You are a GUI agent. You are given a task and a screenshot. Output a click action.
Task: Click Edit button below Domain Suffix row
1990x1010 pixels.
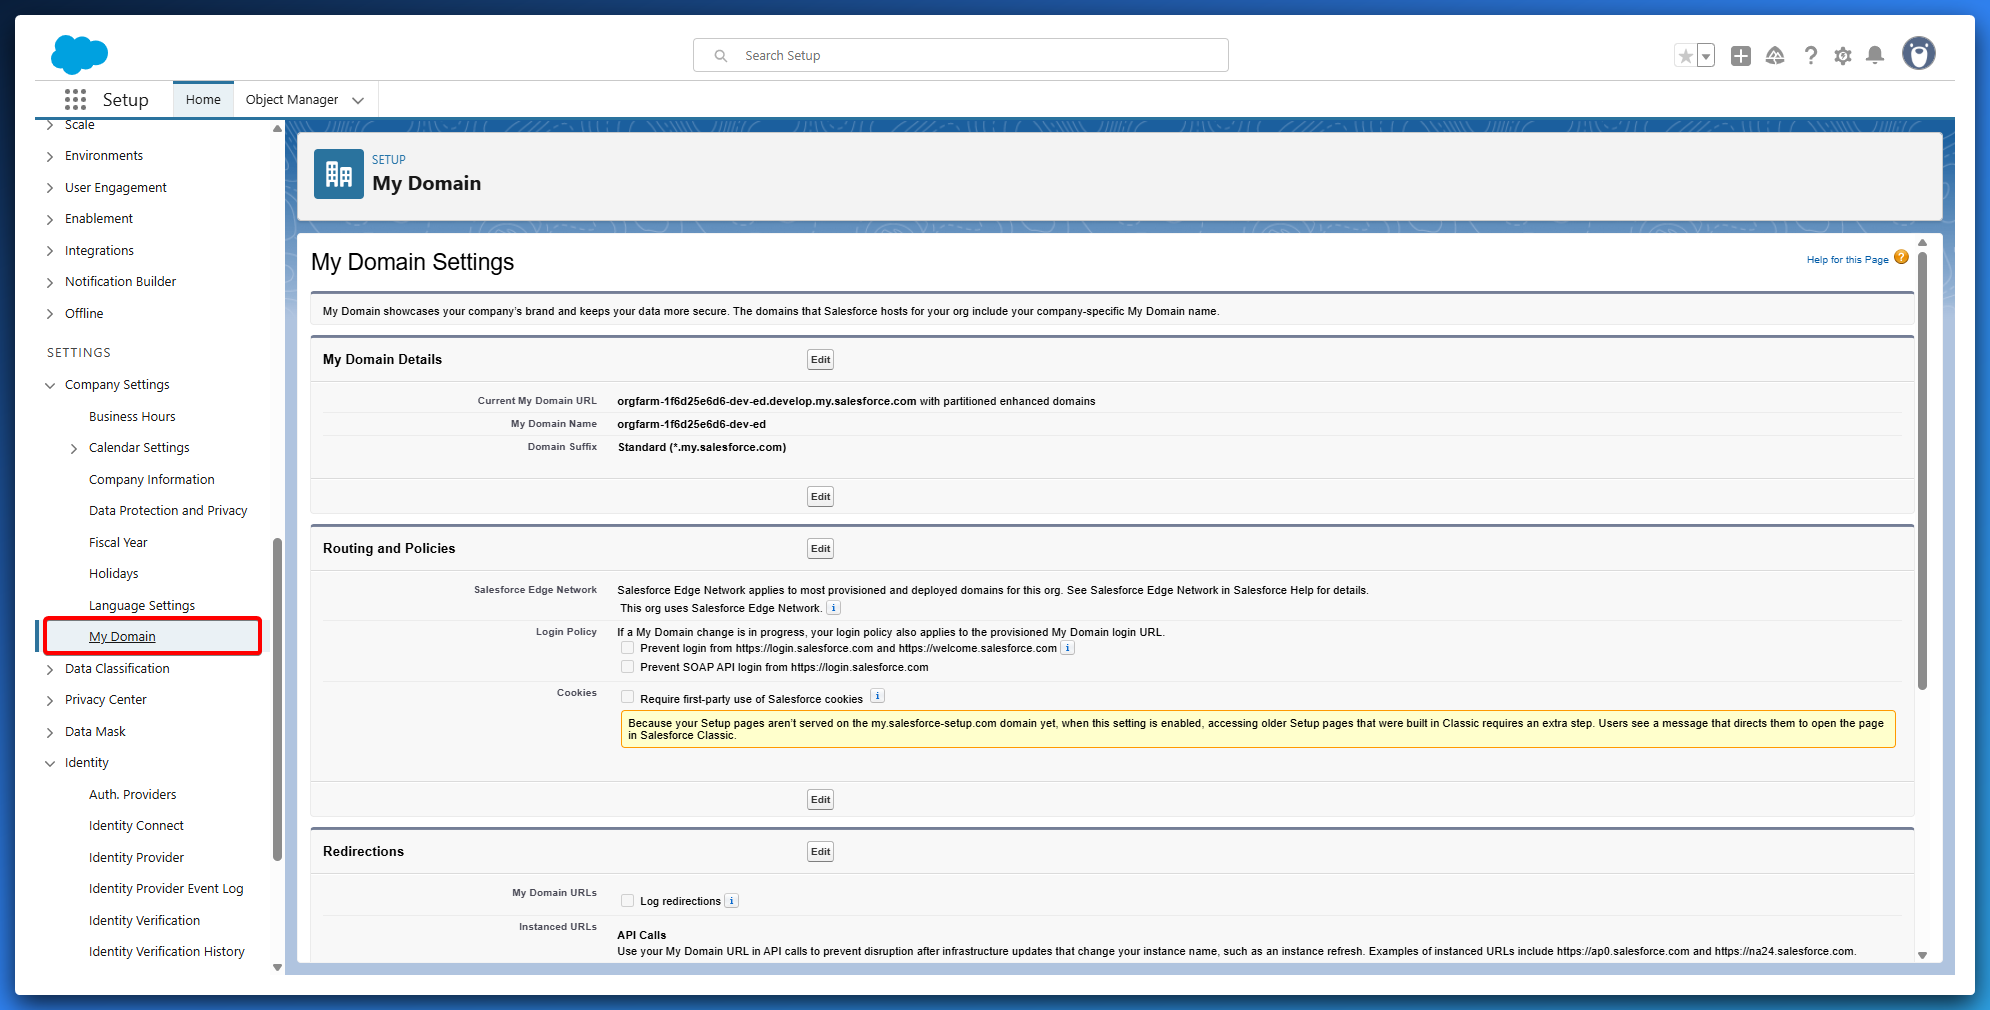click(821, 497)
